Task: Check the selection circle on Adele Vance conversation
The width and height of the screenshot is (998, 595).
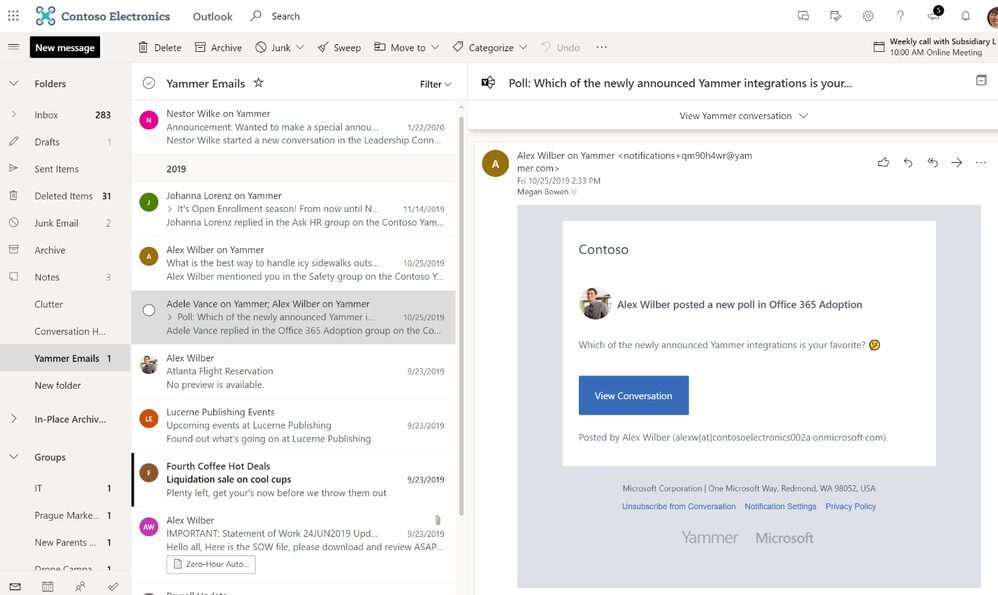Action: 149,311
